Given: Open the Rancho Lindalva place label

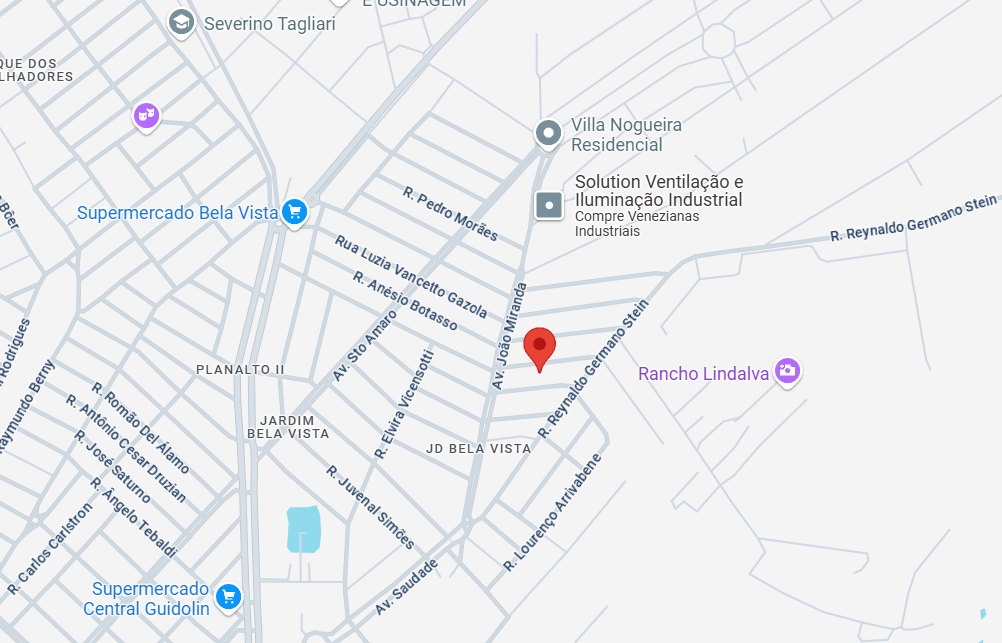Looking at the screenshot, I should tap(704, 374).
